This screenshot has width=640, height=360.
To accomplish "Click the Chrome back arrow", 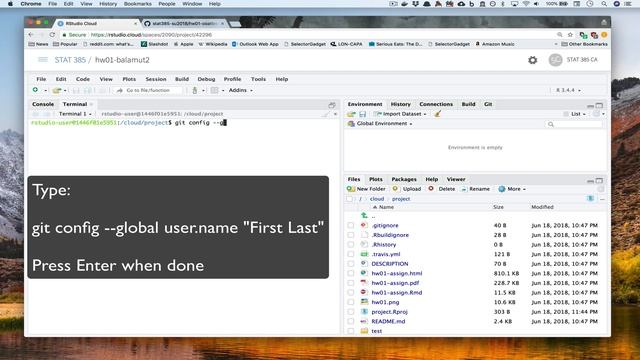I will pos(31,35).
